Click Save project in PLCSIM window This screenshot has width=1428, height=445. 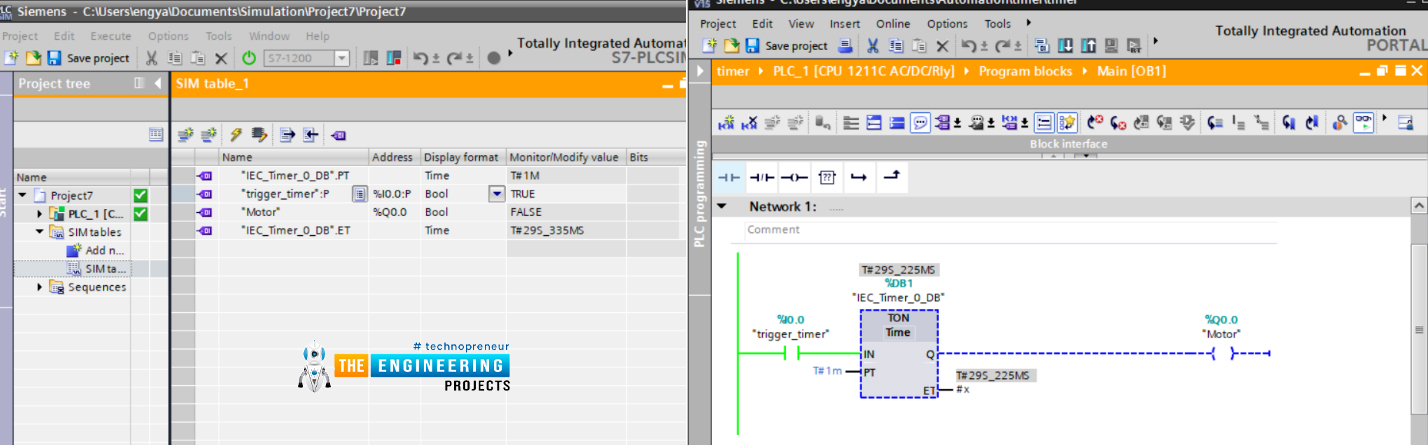point(88,58)
